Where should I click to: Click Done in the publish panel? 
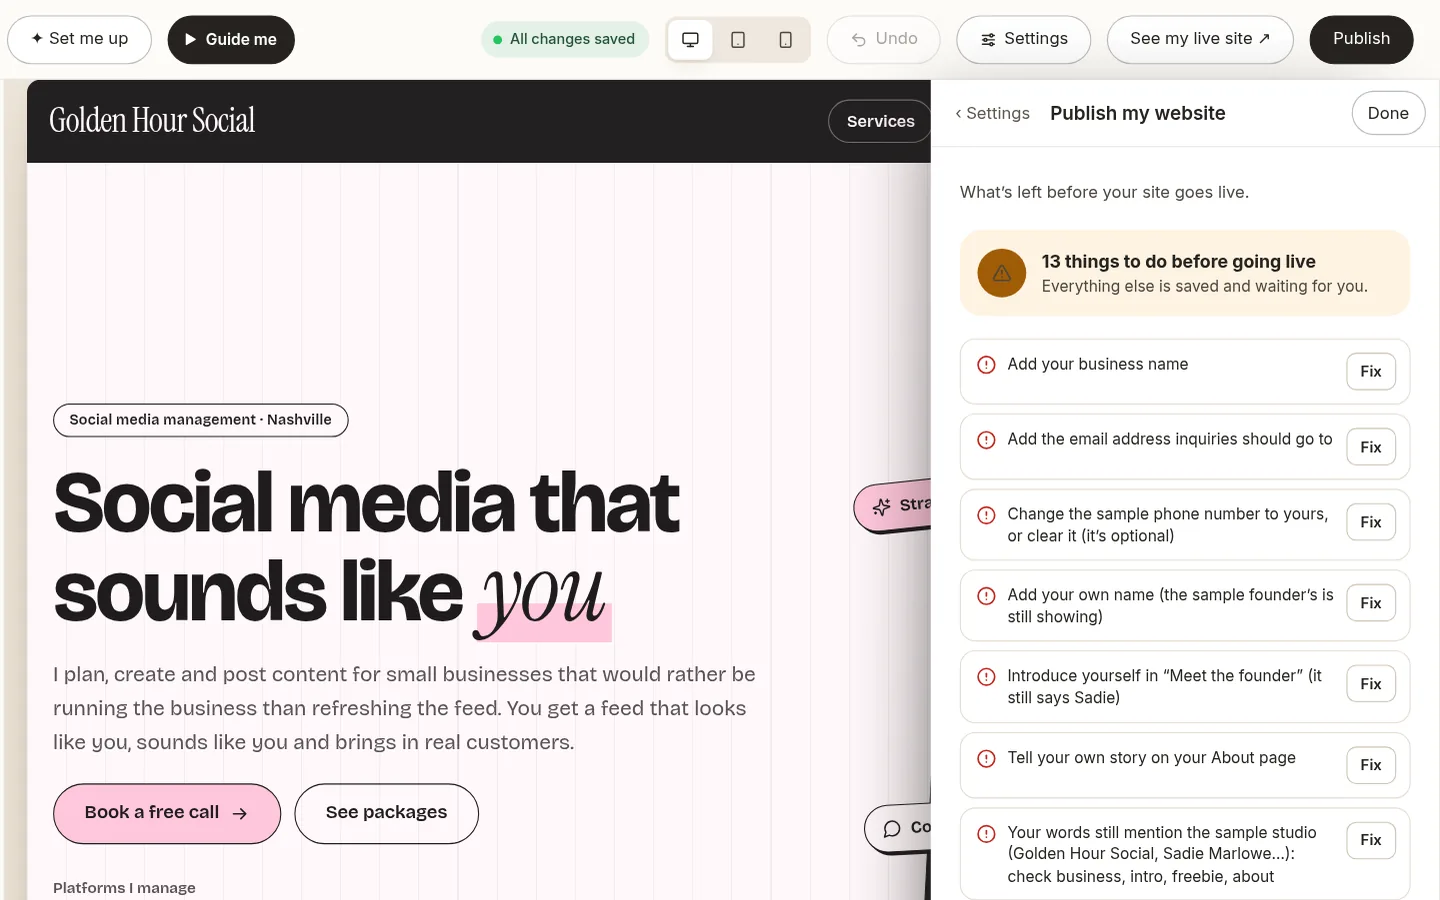(x=1388, y=113)
